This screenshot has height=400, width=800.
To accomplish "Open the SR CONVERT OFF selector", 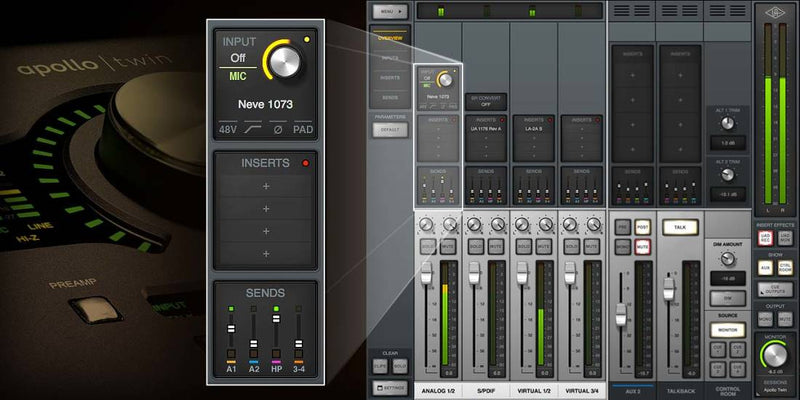I will click(x=486, y=102).
